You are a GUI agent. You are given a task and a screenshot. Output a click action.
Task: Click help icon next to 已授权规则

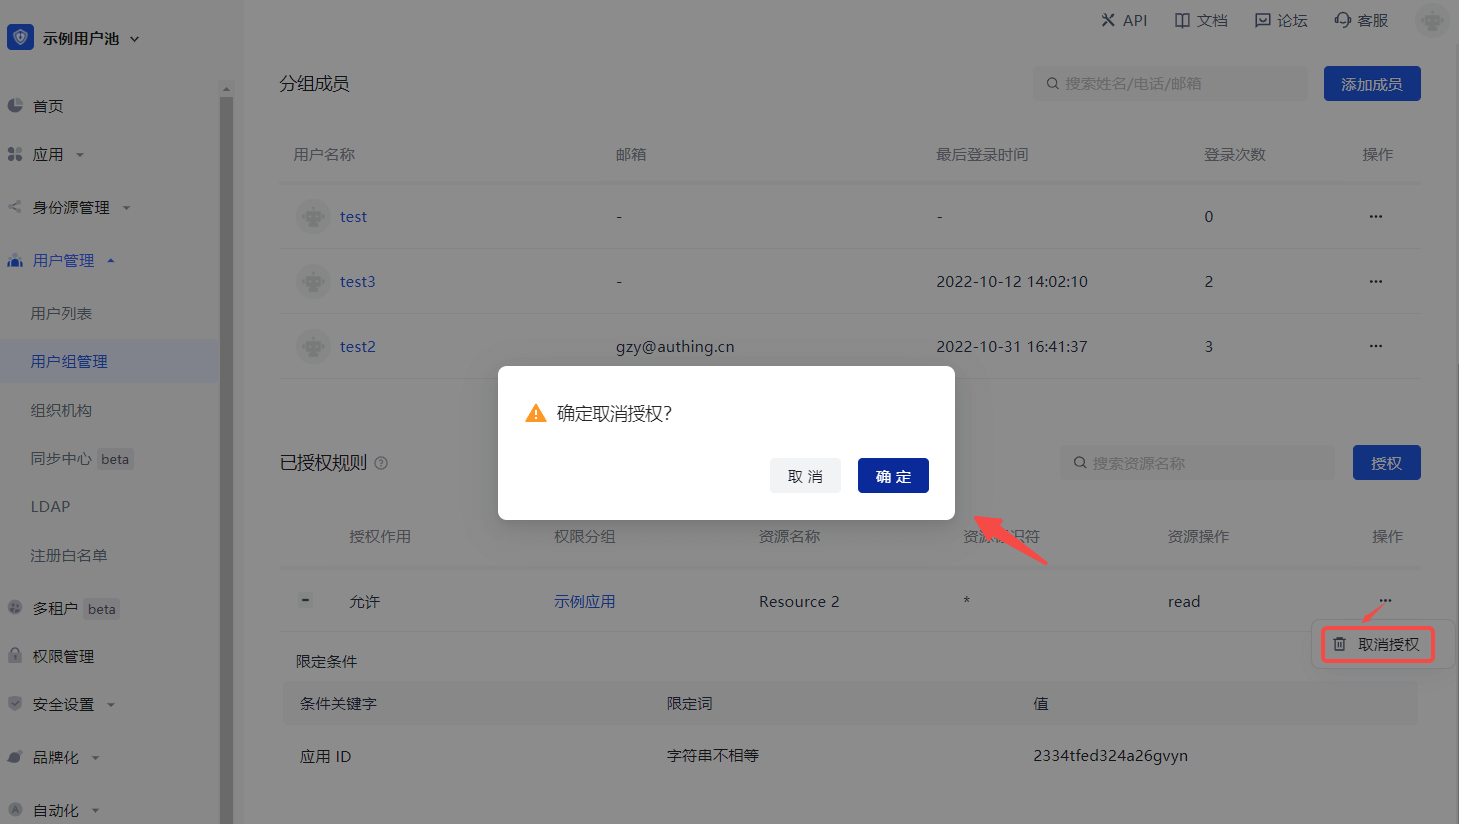point(381,463)
